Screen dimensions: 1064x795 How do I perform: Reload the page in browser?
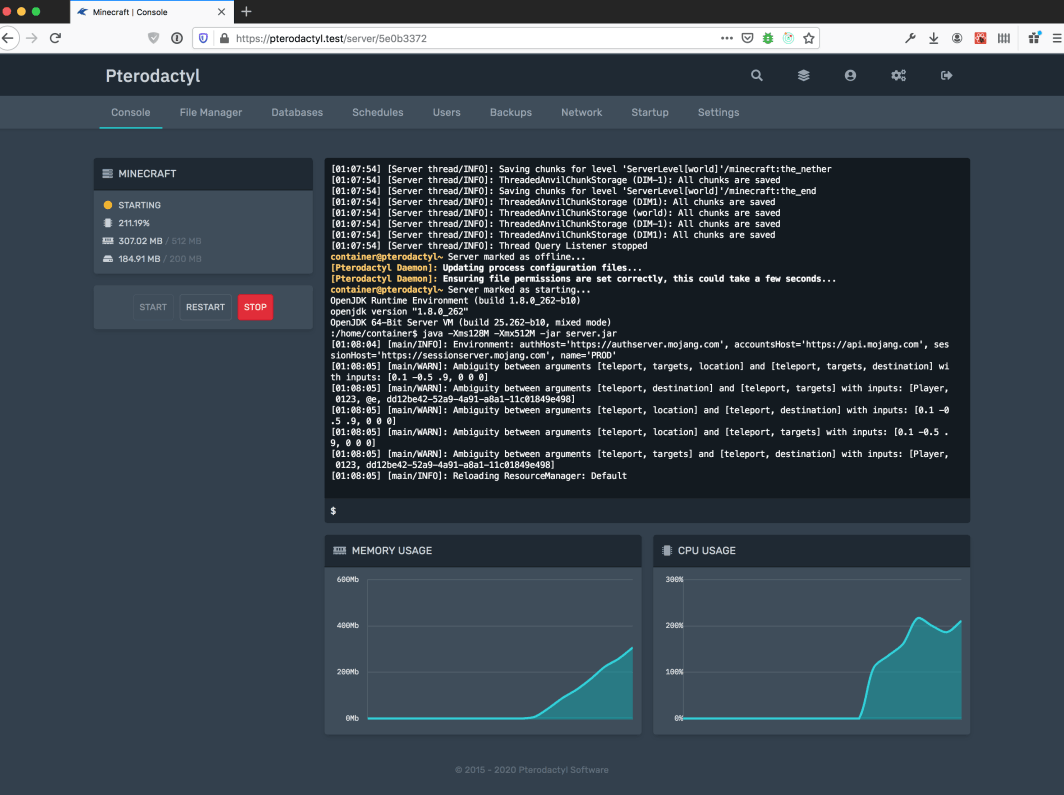point(55,38)
